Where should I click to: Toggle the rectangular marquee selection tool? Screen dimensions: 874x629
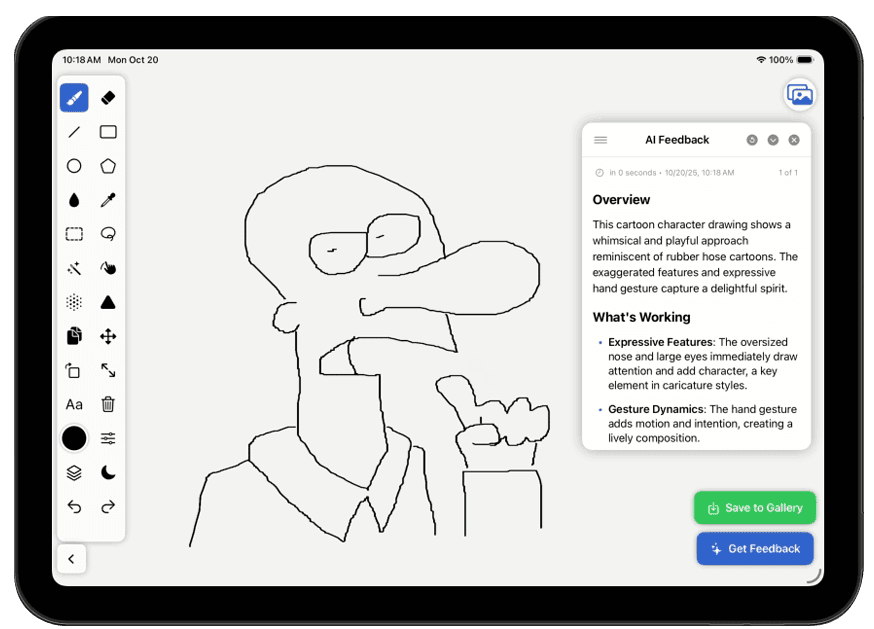(74, 234)
